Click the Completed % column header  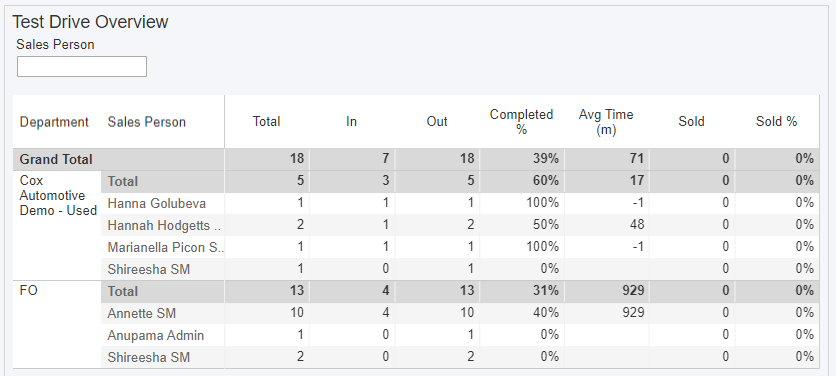[521, 122]
